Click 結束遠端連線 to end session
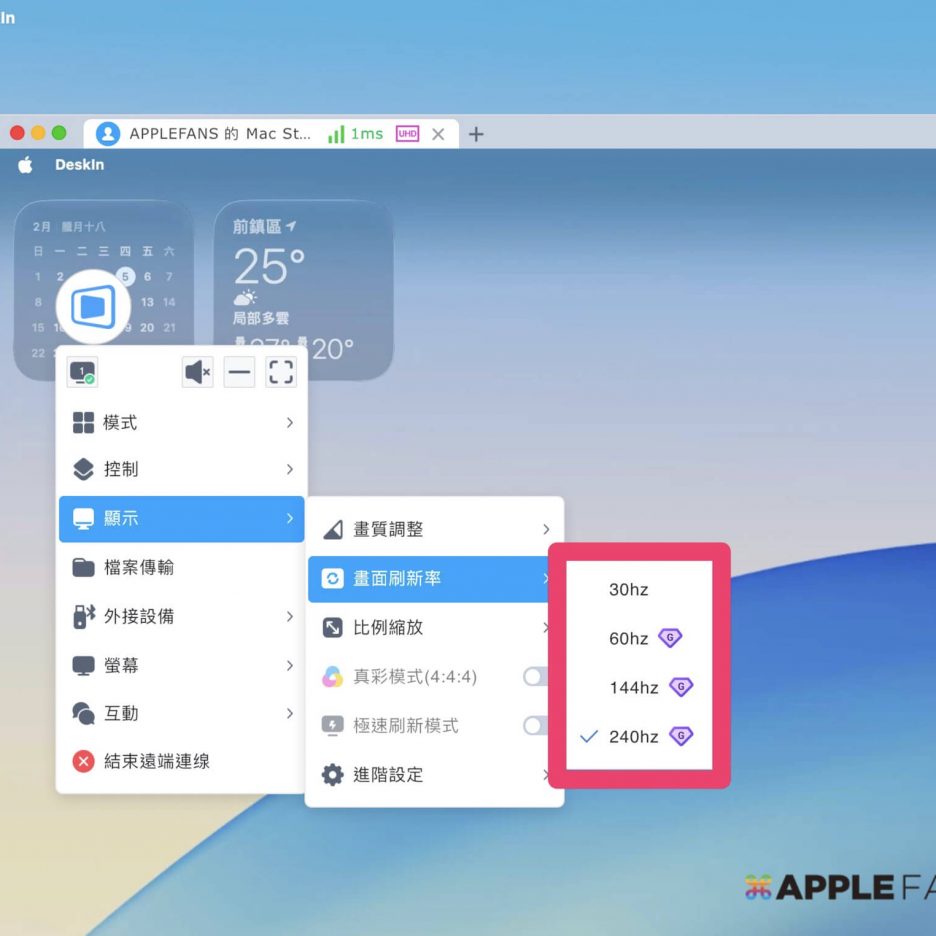936x936 pixels. pos(157,761)
